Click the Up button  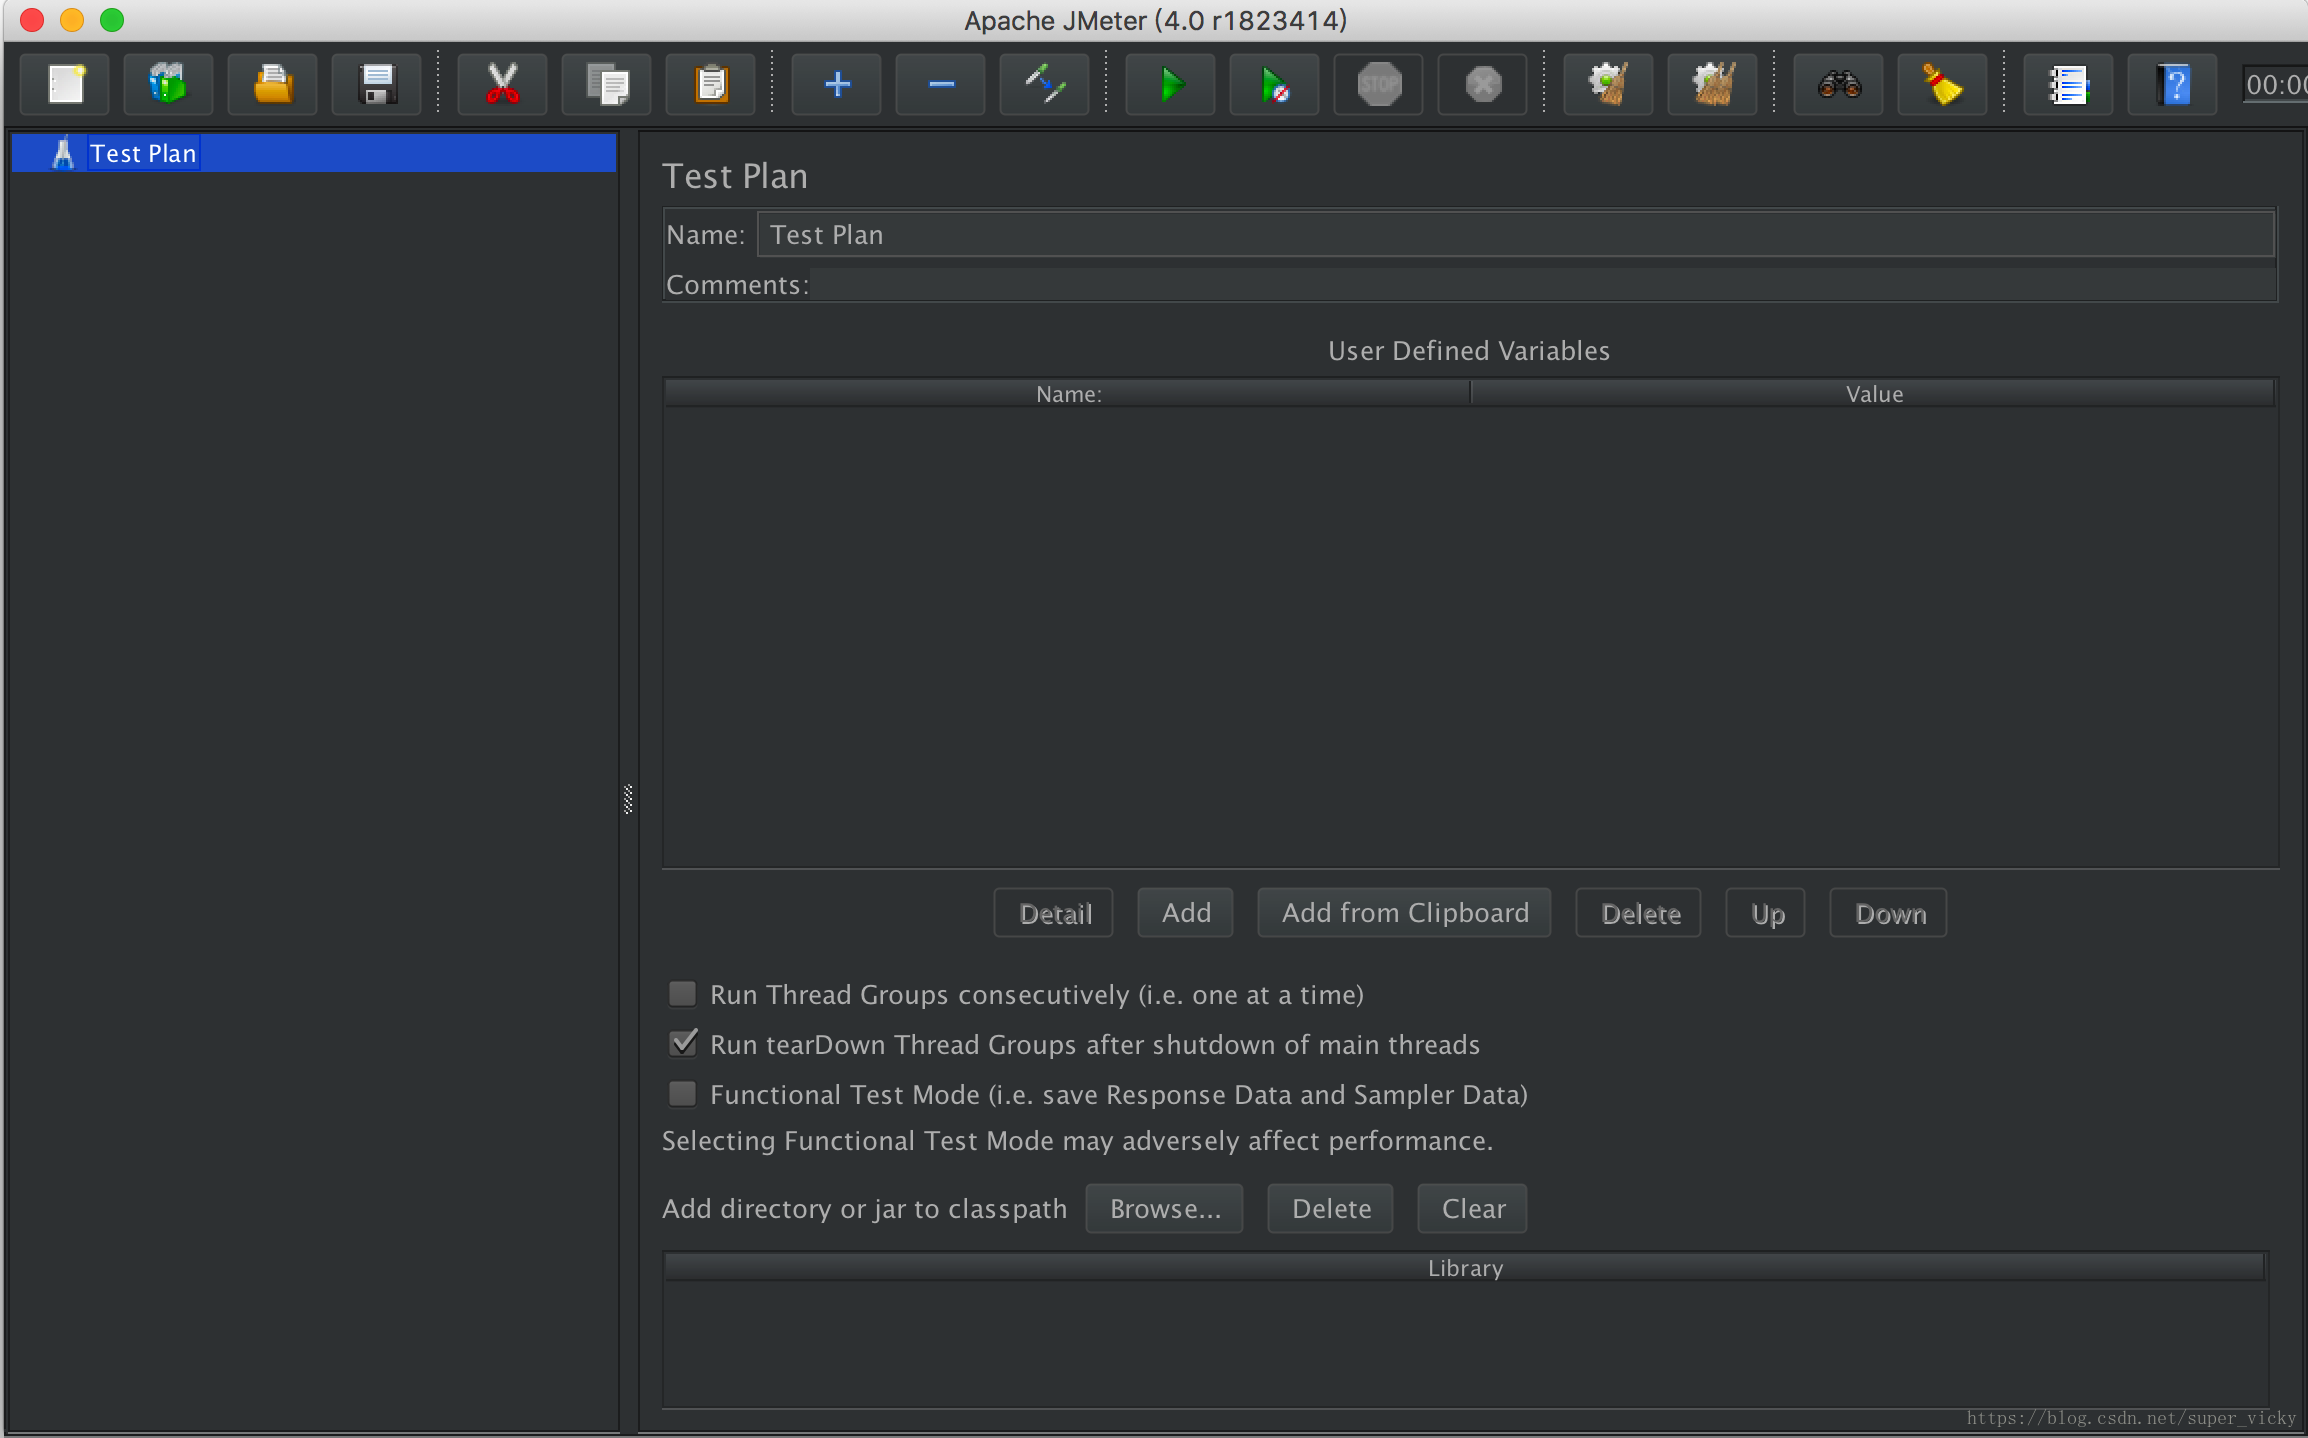click(1766, 913)
